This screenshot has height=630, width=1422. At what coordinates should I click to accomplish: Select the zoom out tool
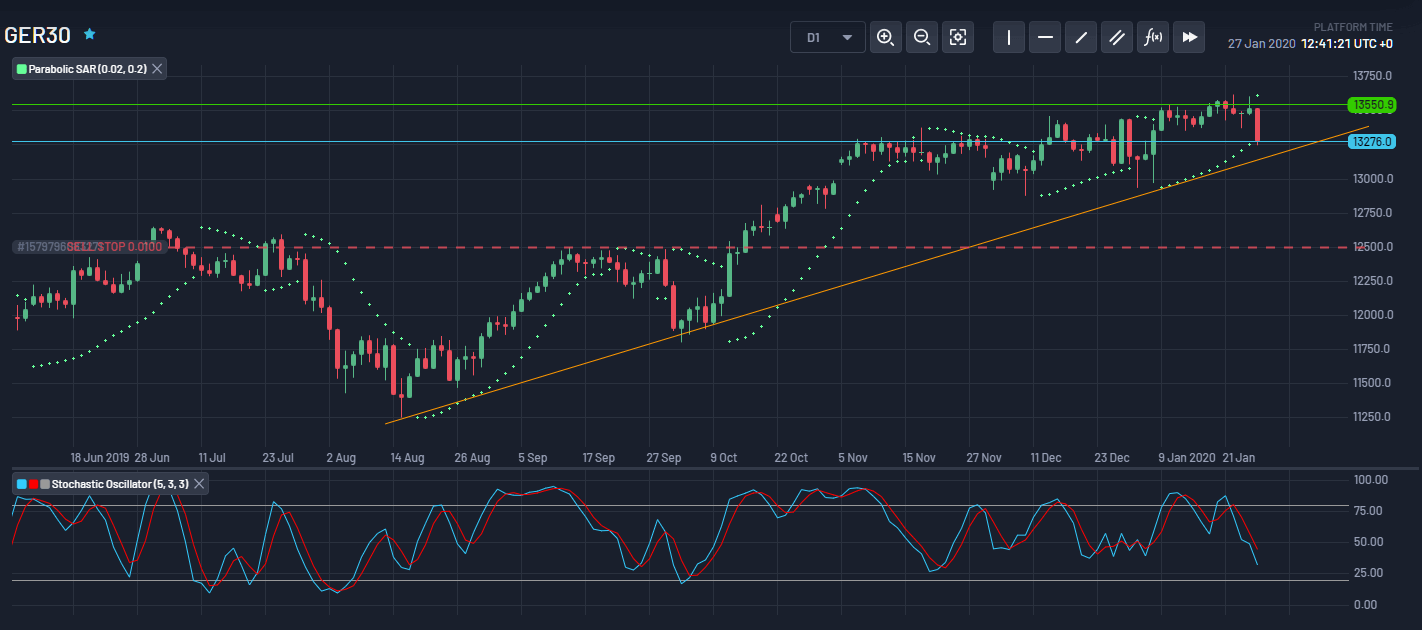pyautogui.click(x=922, y=37)
